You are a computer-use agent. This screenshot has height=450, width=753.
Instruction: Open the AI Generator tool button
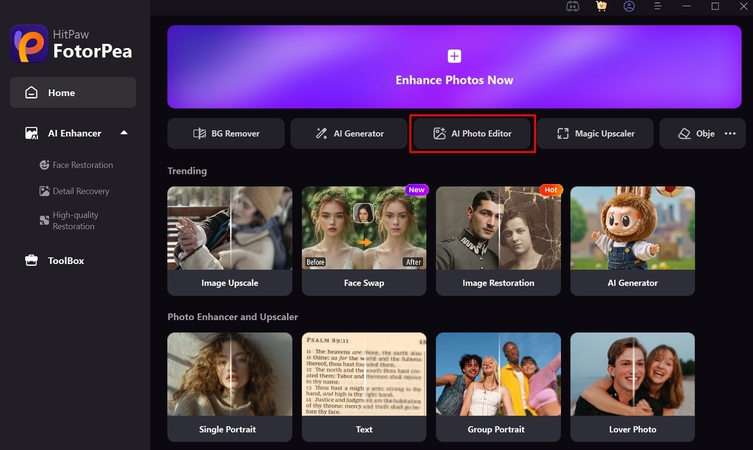(x=349, y=134)
